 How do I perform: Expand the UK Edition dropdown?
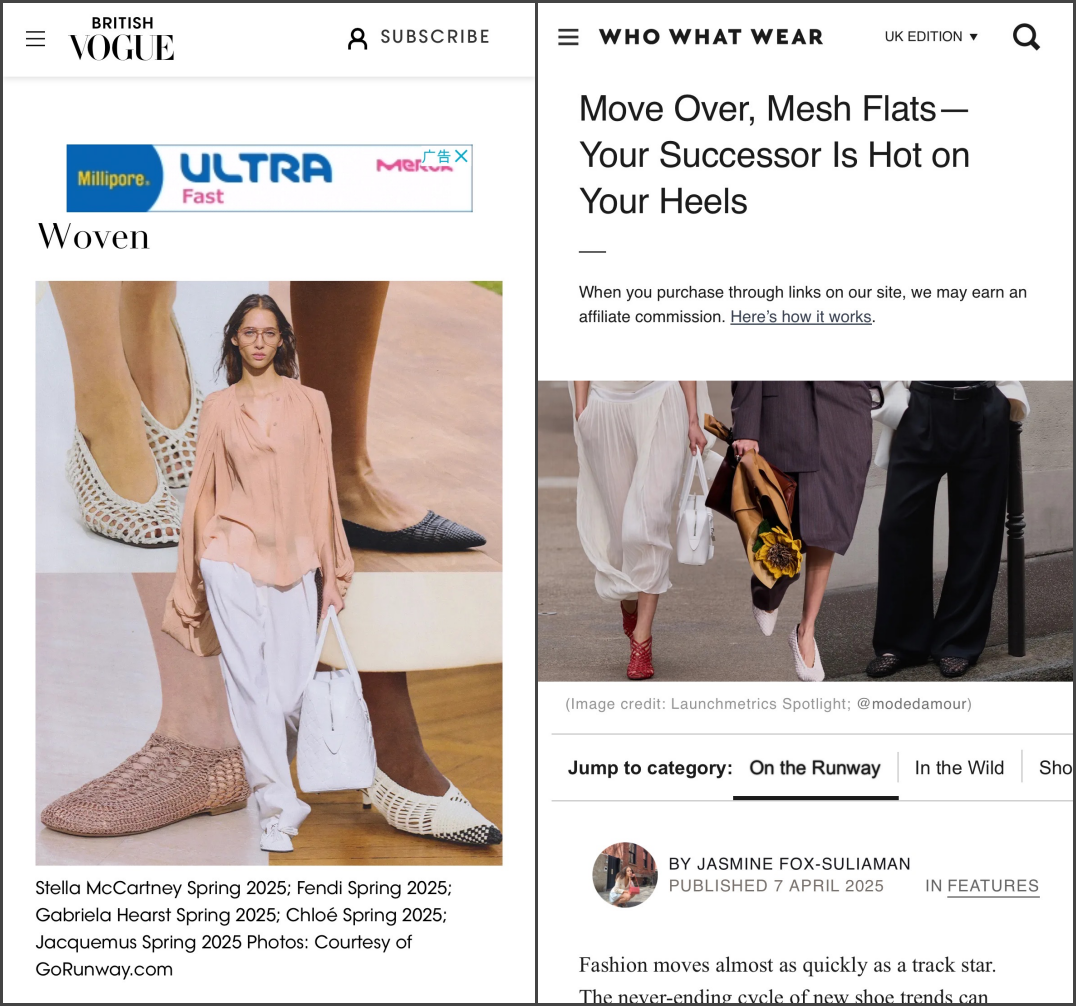(x=931, y=36)
